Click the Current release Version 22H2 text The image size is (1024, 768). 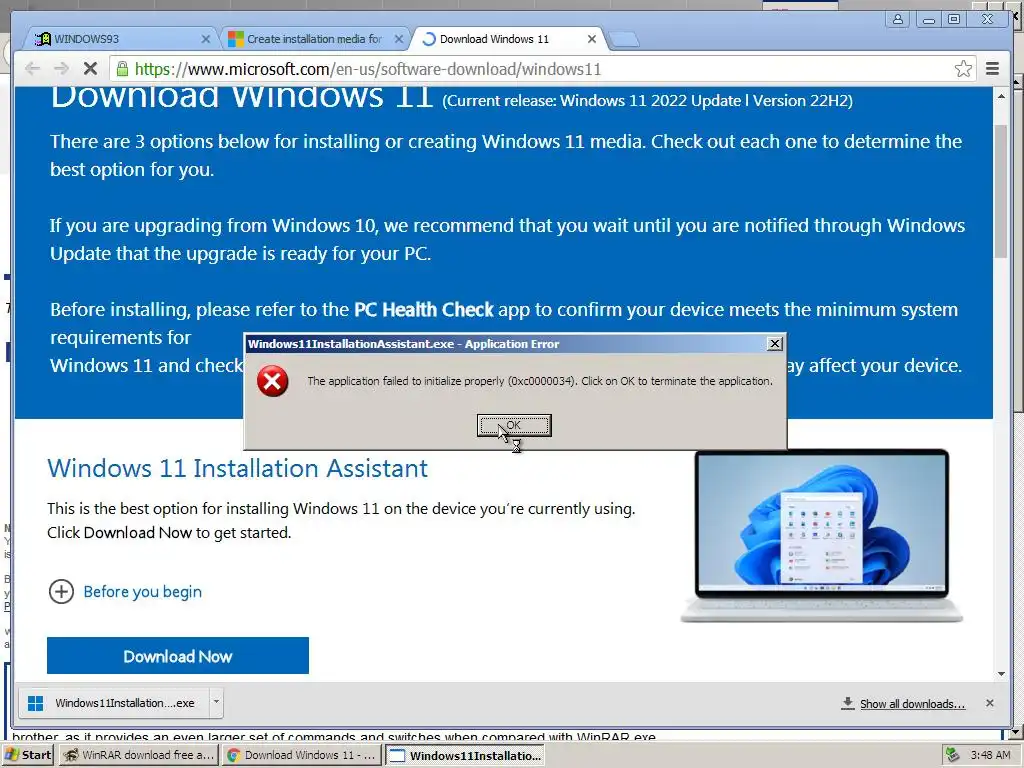point(647,101)
